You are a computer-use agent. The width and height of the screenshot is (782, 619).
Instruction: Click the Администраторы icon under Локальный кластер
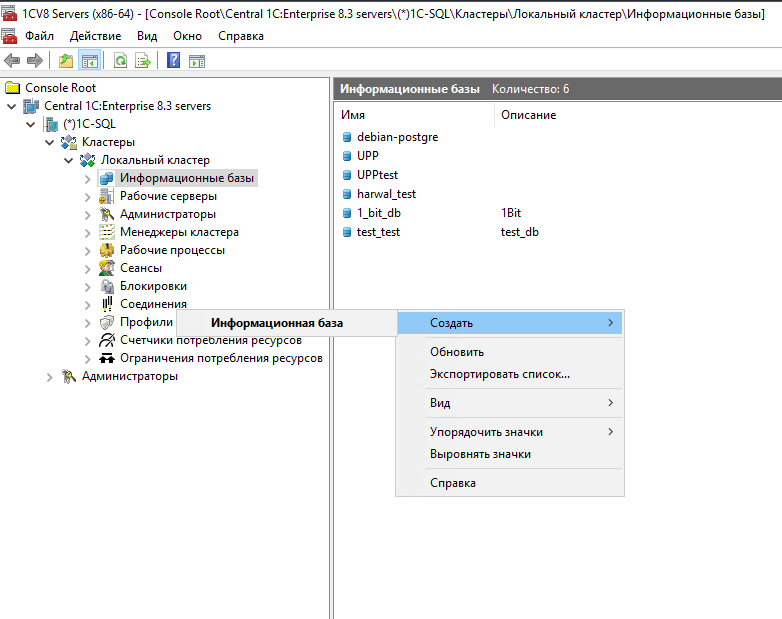[106, 214]
